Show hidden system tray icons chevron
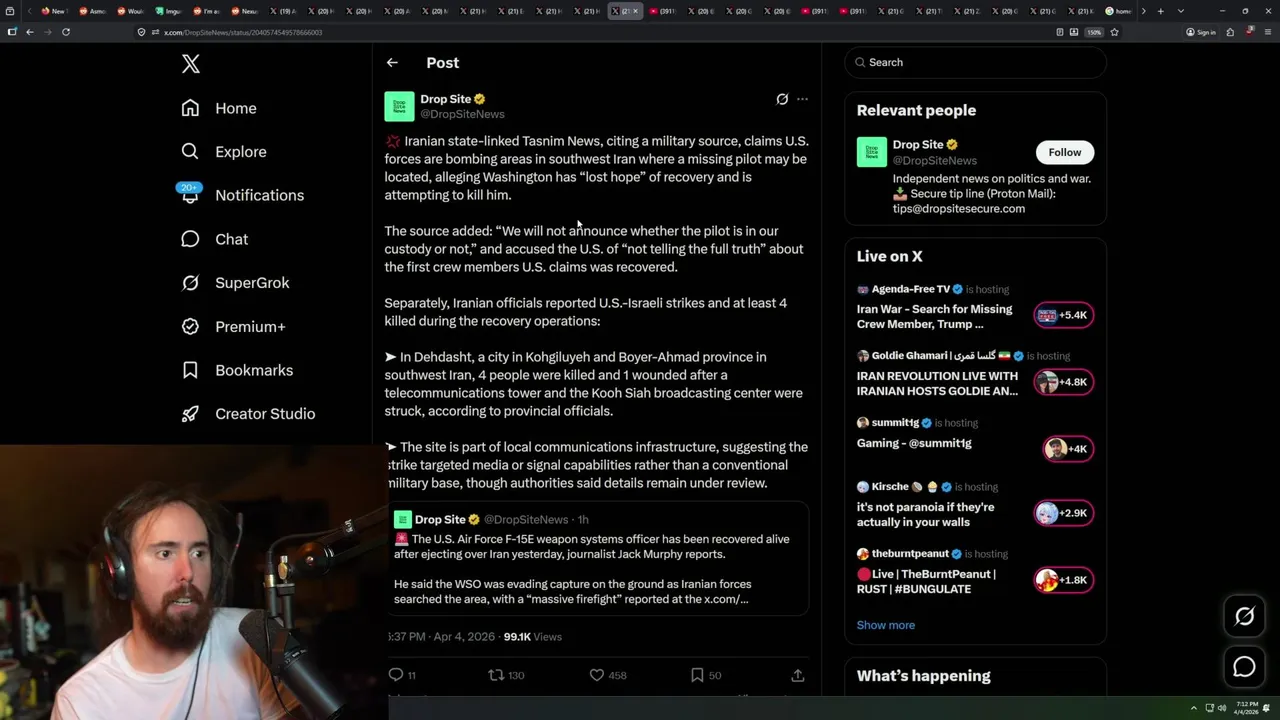The width and height of the screenshot is (1280, 720). [1194, 708]
